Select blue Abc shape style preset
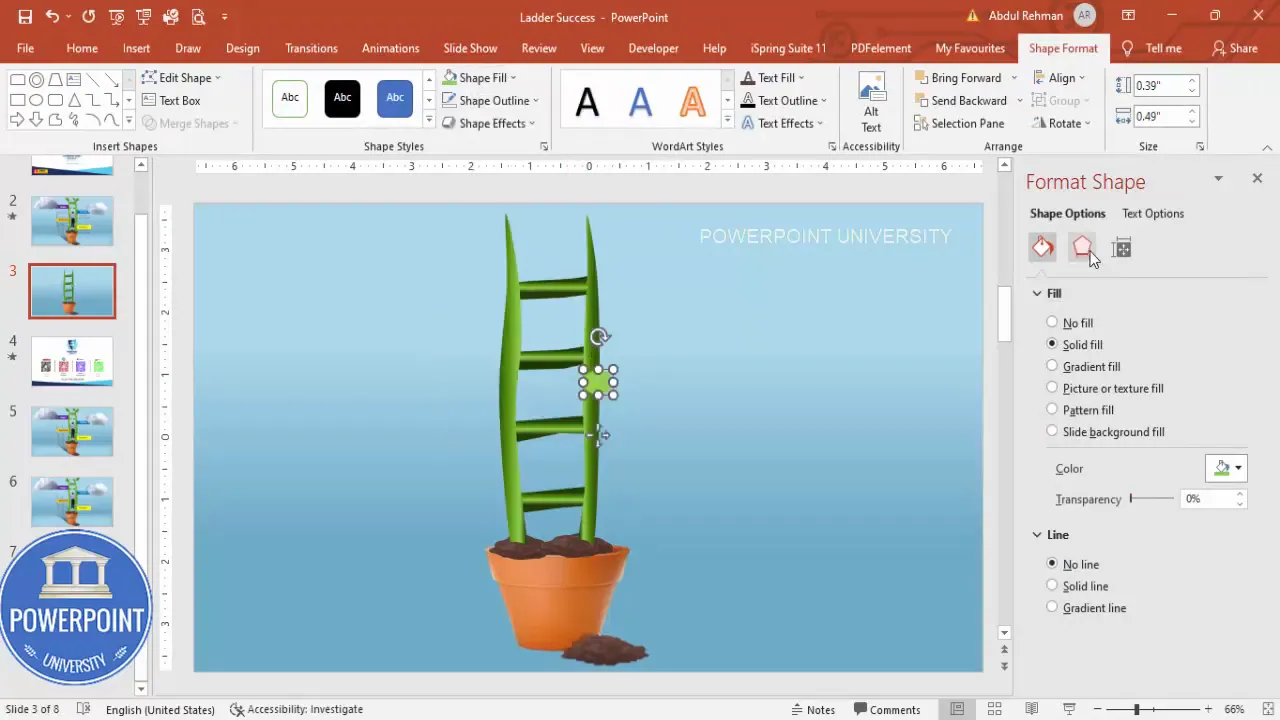Image resolution: width=1280 pixels, height=720 pixels. 395,98
